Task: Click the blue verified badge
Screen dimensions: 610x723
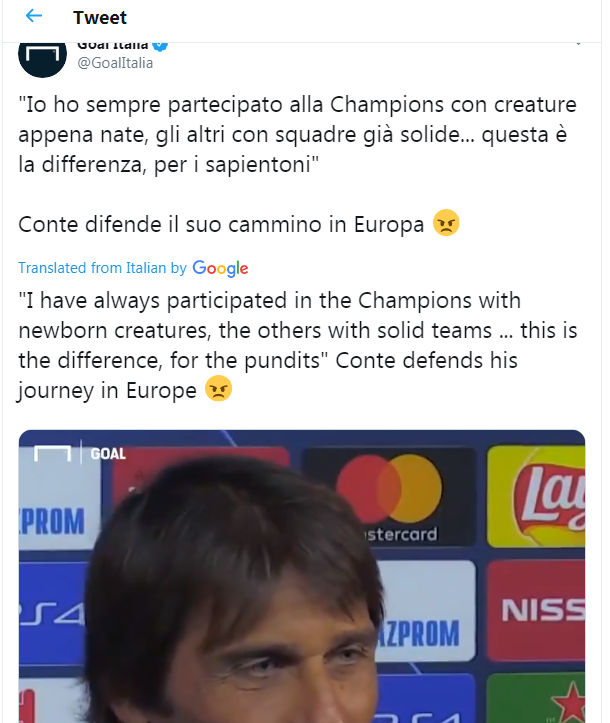Action: [159, 45]
